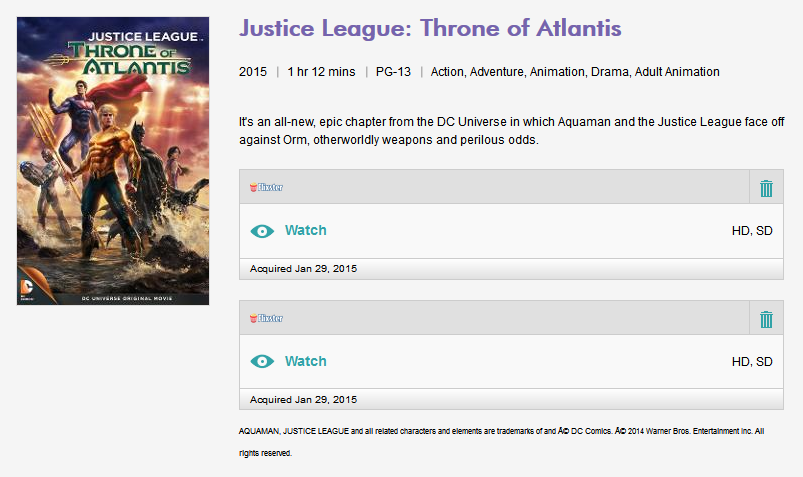Click the Throne of Atlantis poster thumbnail
The width and height of the screenshot is (803, 477).
[113, 160]
